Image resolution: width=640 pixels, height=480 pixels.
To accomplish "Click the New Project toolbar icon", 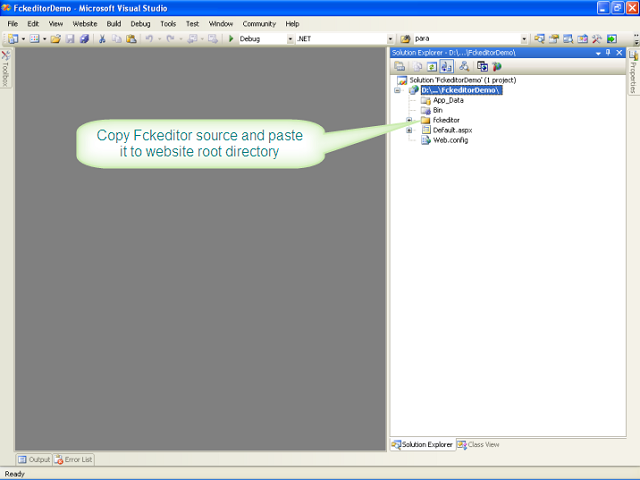I will pyautogui.click(x=13, y=39).
